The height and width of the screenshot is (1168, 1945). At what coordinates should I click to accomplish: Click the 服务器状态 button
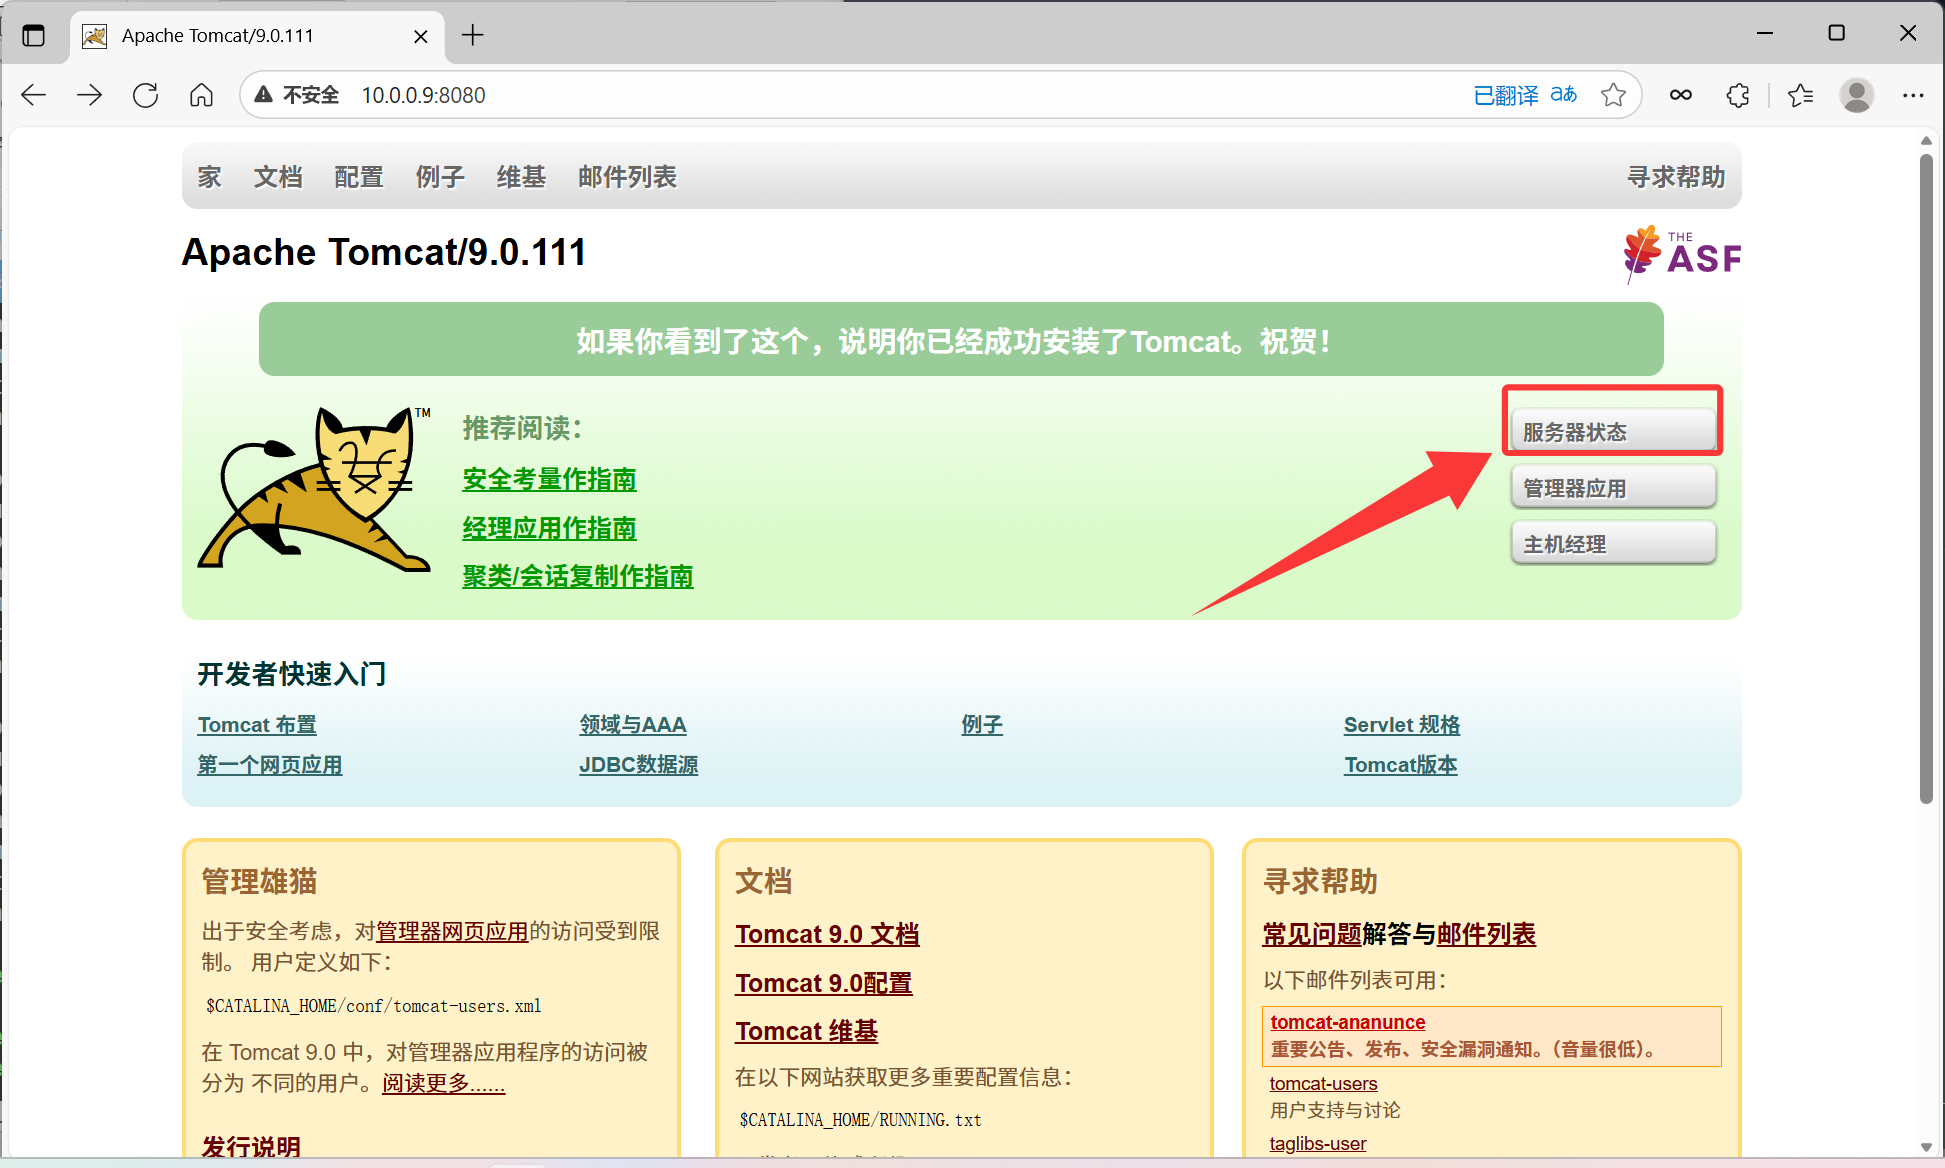pos(1613,432)
